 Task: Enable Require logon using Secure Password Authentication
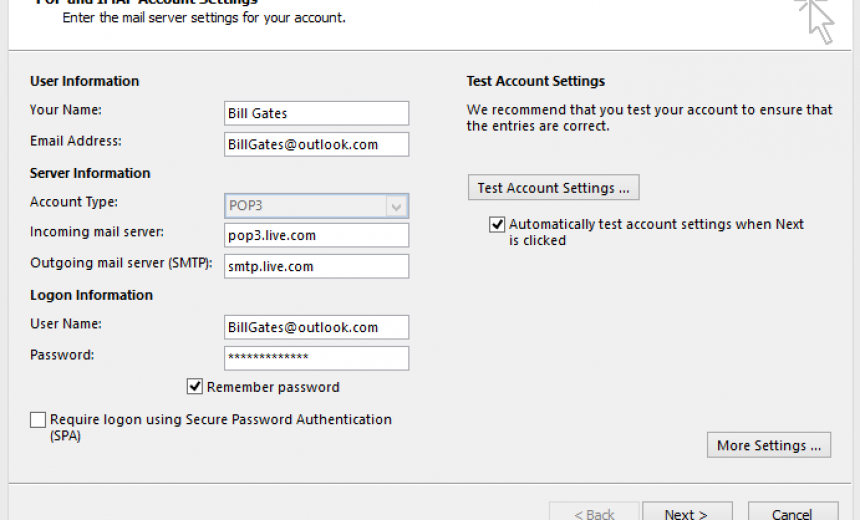(x=38, y=420)
